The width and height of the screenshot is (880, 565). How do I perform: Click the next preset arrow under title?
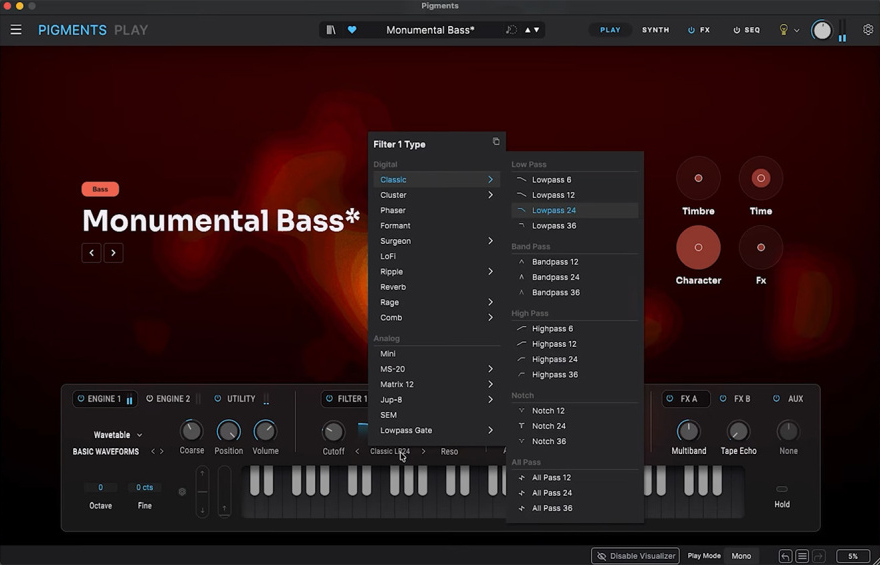pyautogui.click(x=113, y=252)
